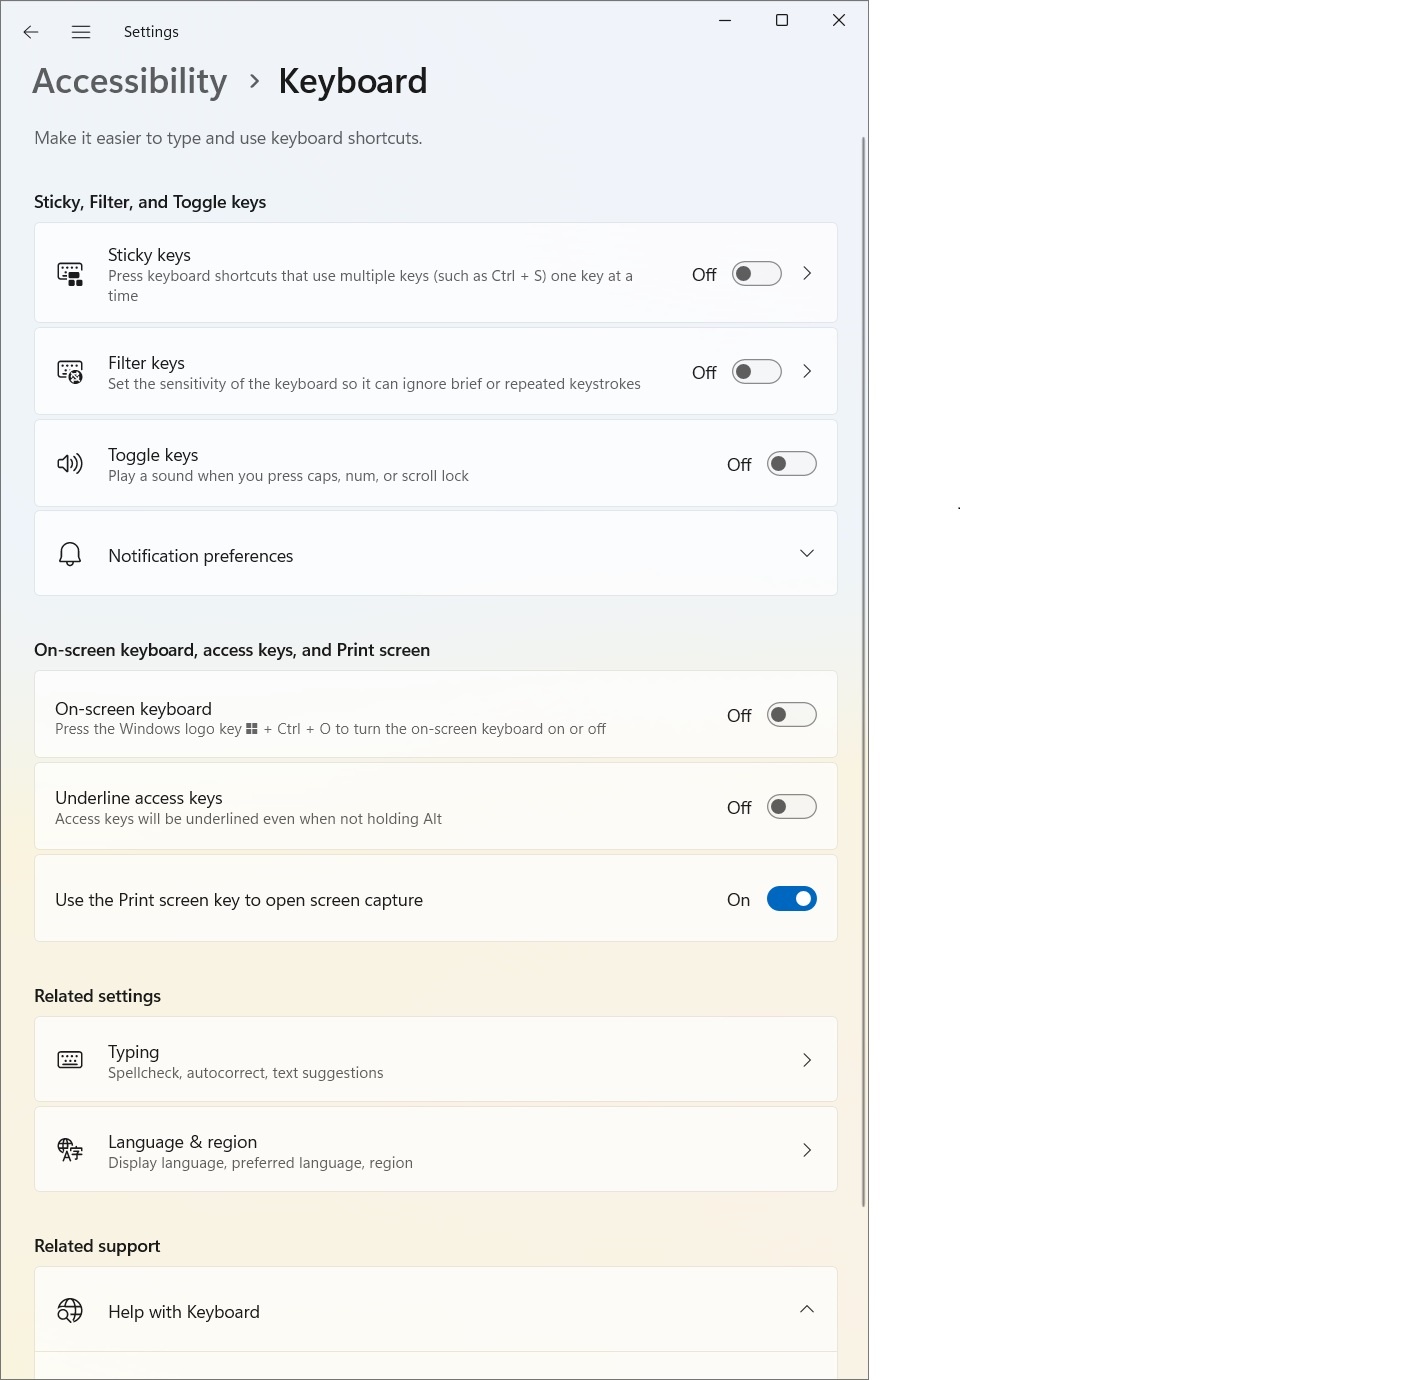This screenshot has width=1420, height=1380.
Task: Click the Typing keyboard icon
Action: 70,1060
